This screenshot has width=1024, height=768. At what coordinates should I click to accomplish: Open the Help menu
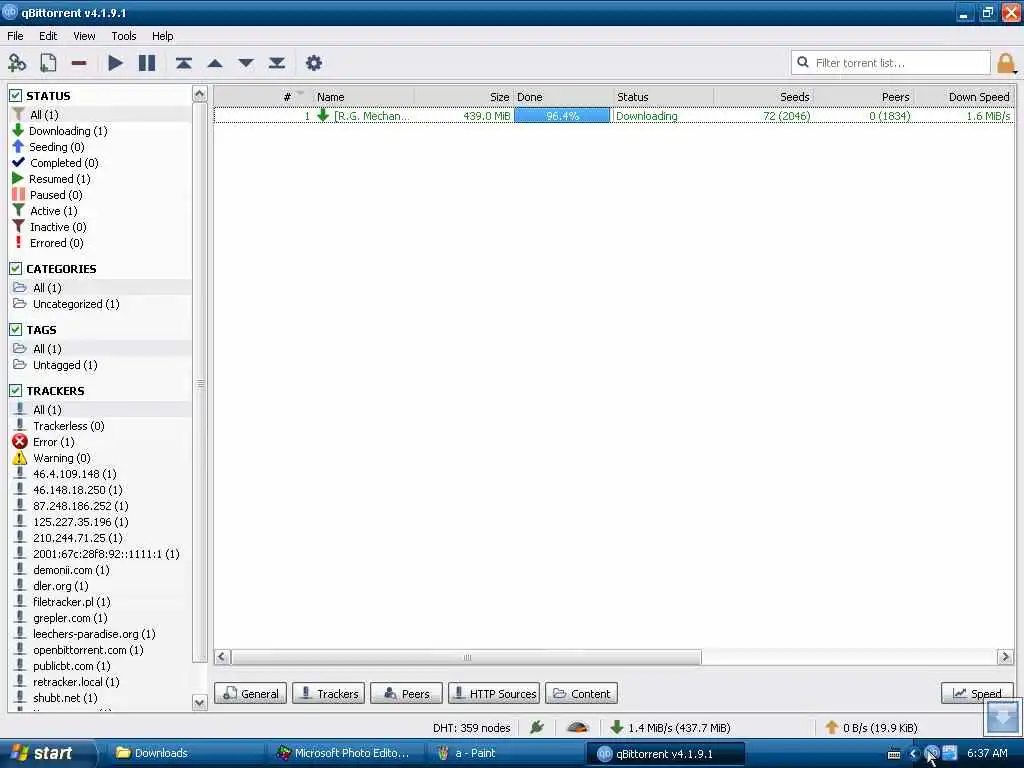(x=163, y=36)
